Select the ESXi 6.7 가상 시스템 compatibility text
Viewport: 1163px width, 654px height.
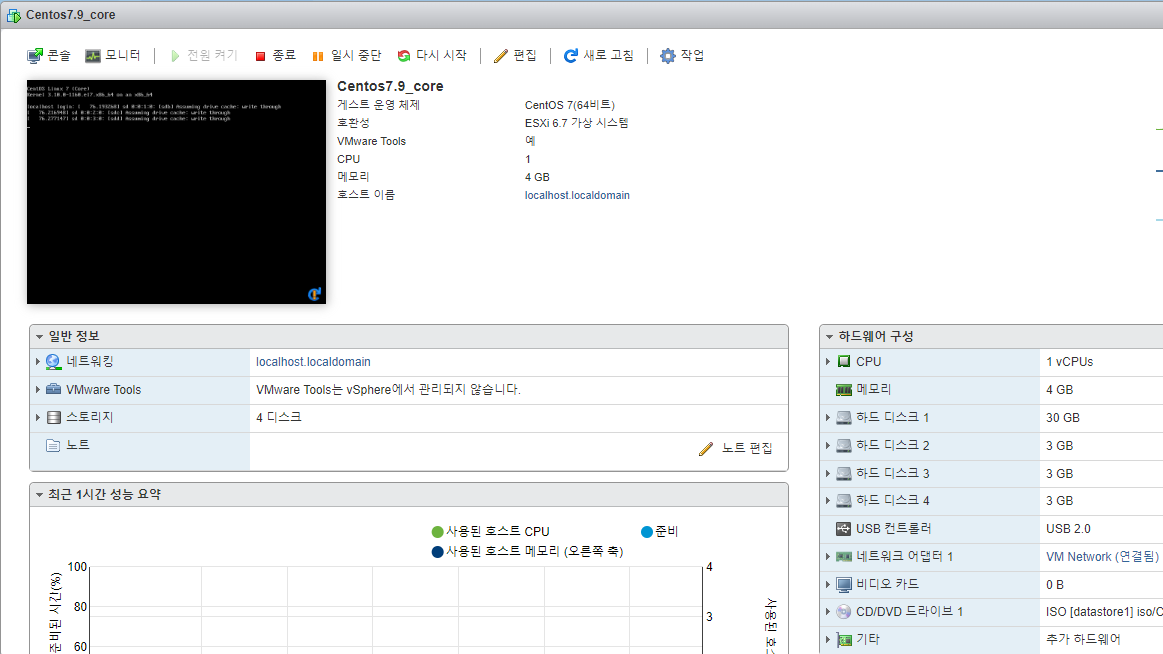[576, 123]
